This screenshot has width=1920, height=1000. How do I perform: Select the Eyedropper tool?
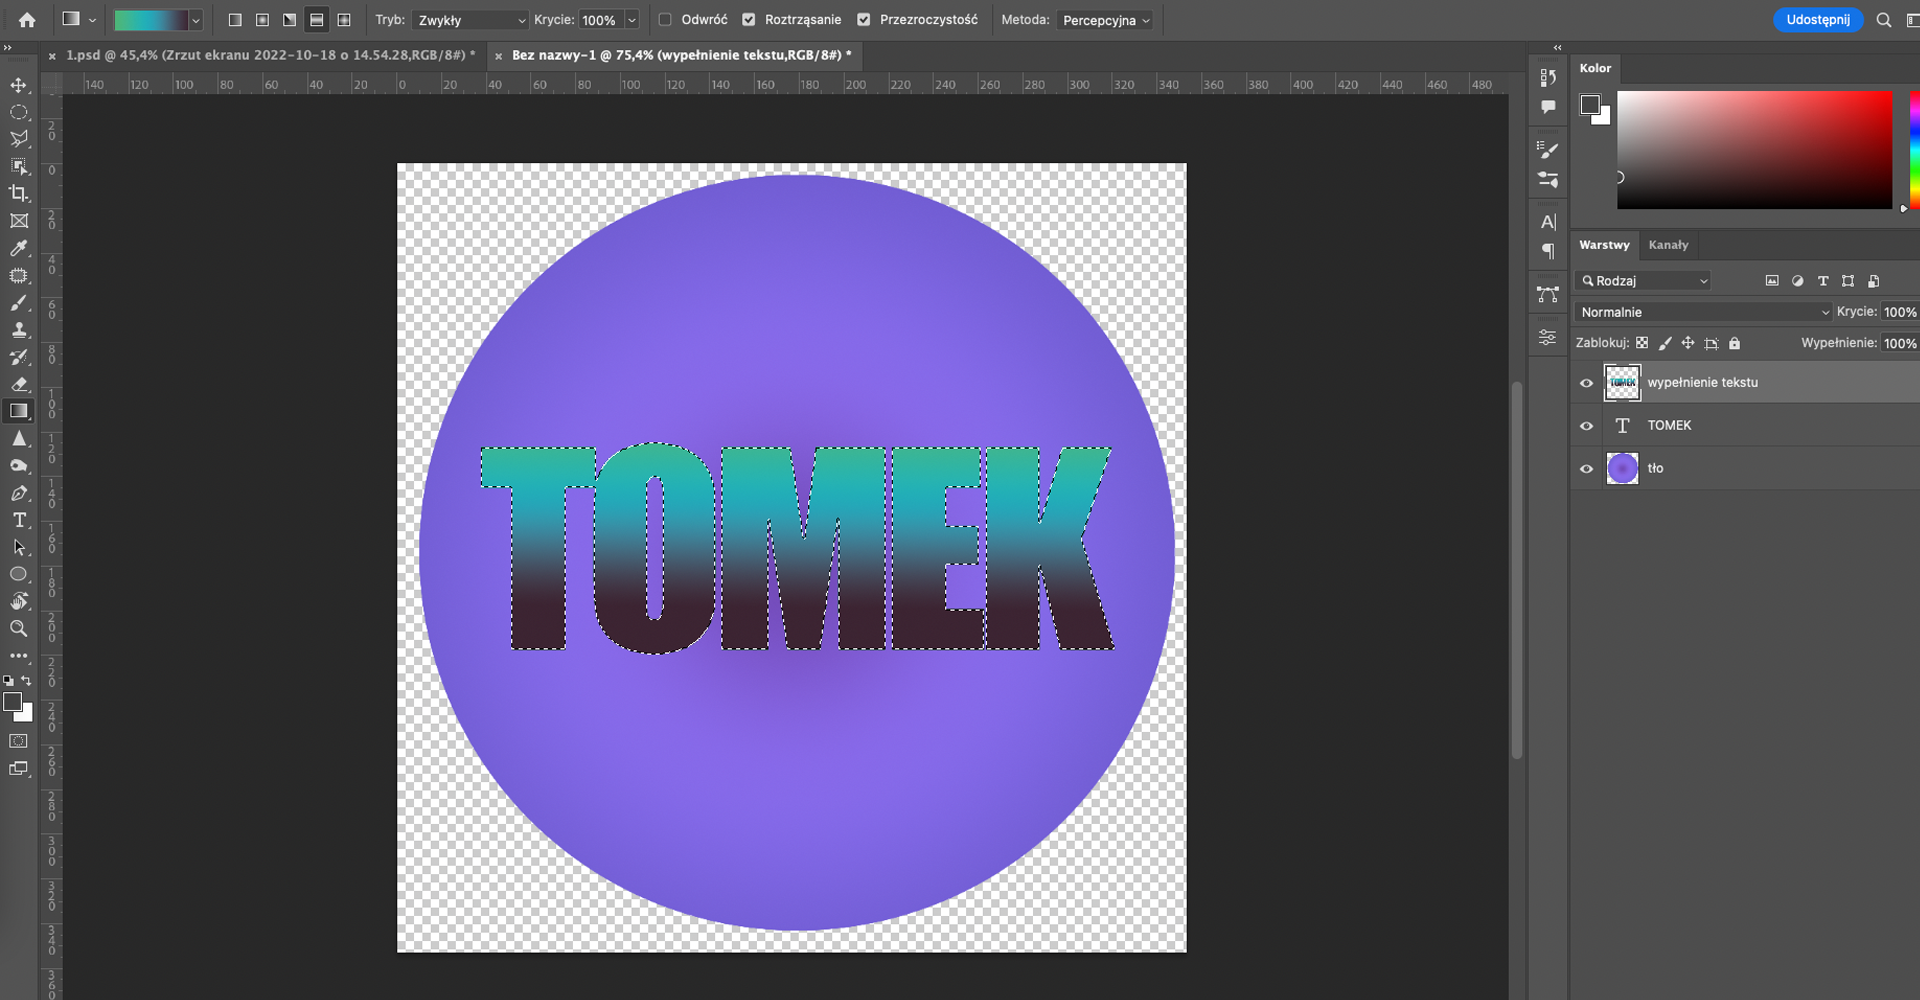click(x=19, y=248)
